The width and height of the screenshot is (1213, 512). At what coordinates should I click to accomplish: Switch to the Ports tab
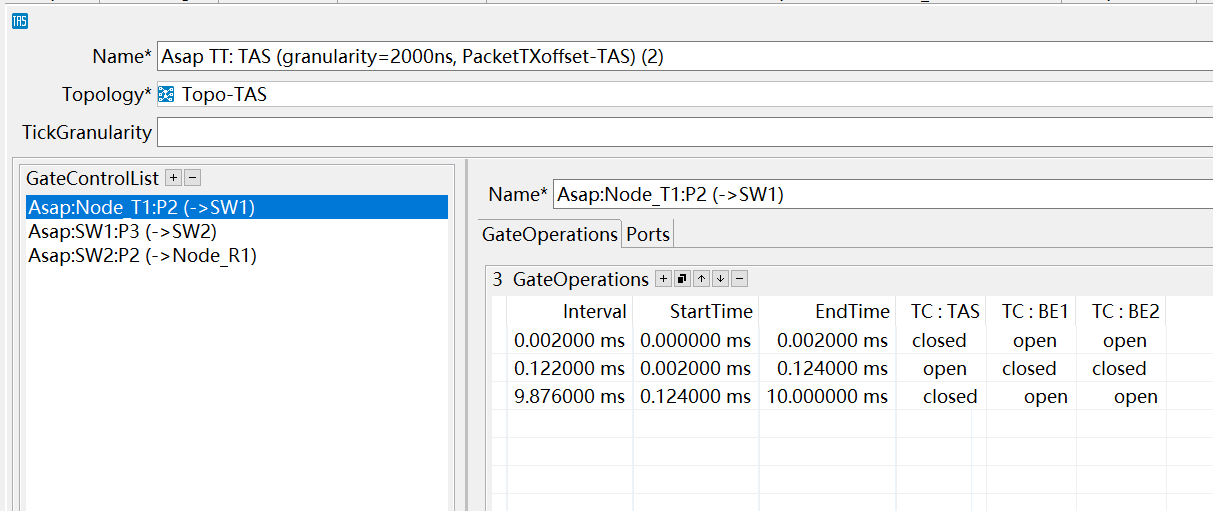[648, 234]
